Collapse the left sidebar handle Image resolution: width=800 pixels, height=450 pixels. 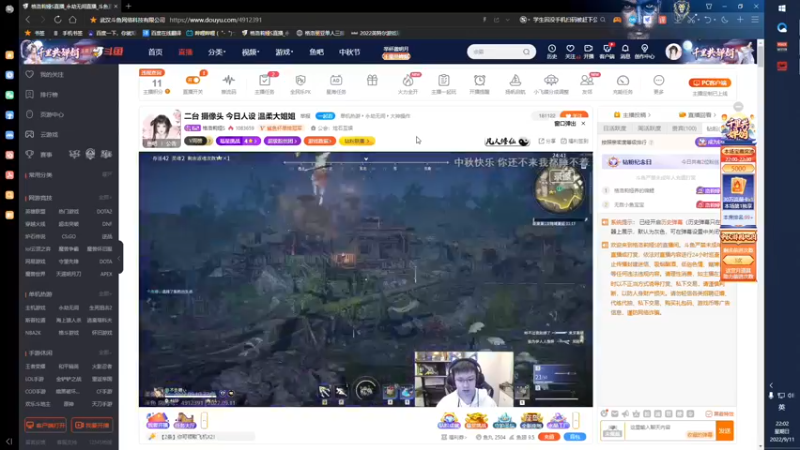click(x=119, y=257)
